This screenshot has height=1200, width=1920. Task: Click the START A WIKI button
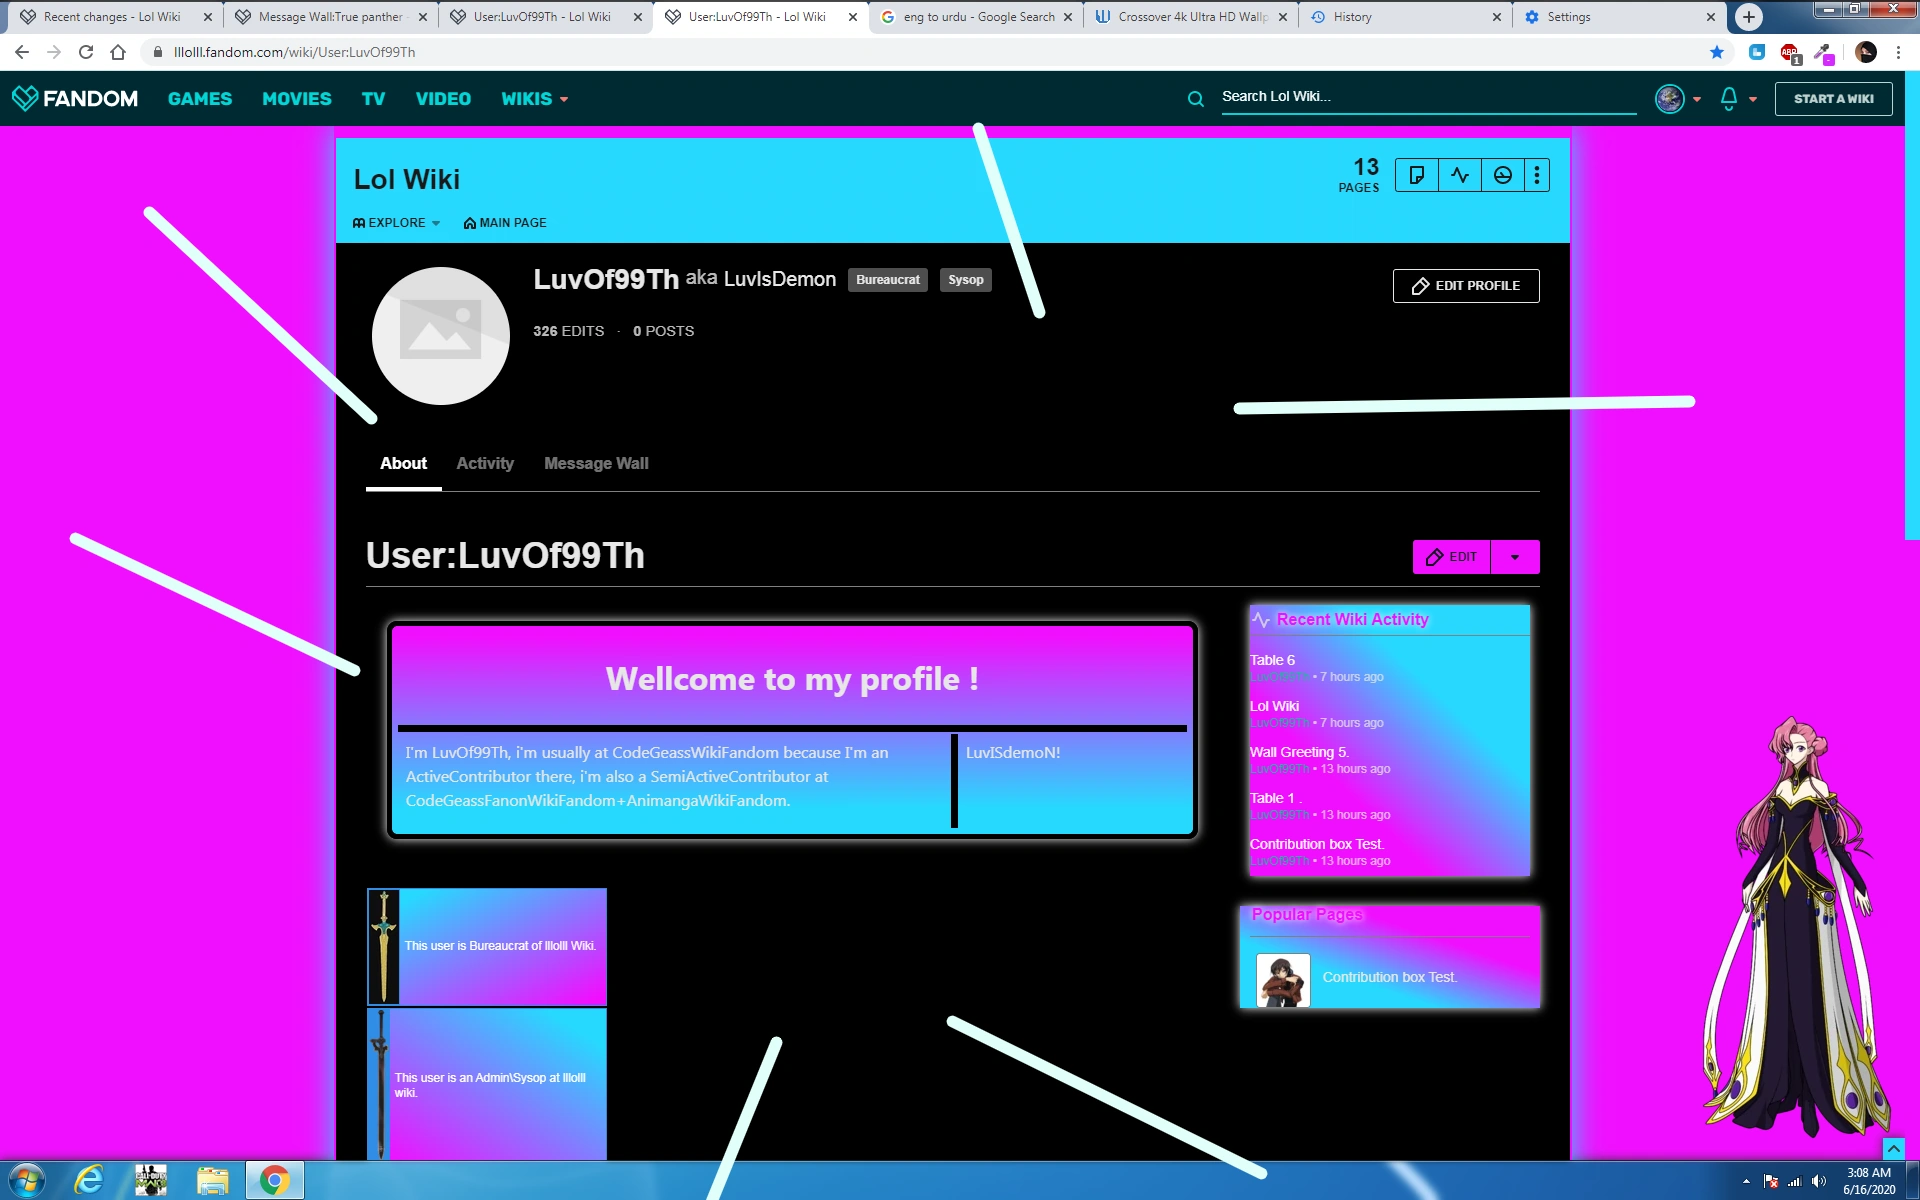click(1833, 99)
